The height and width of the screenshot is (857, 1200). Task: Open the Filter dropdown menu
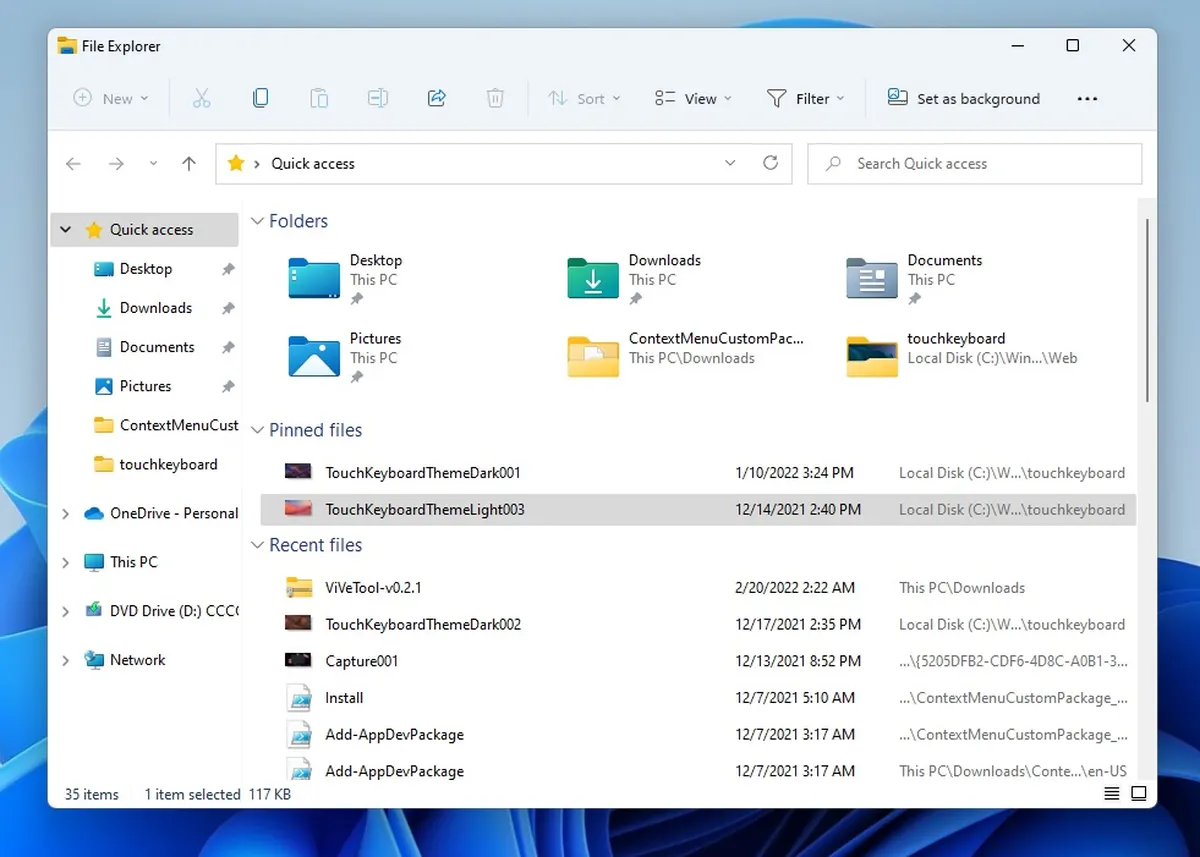[805, 98]
